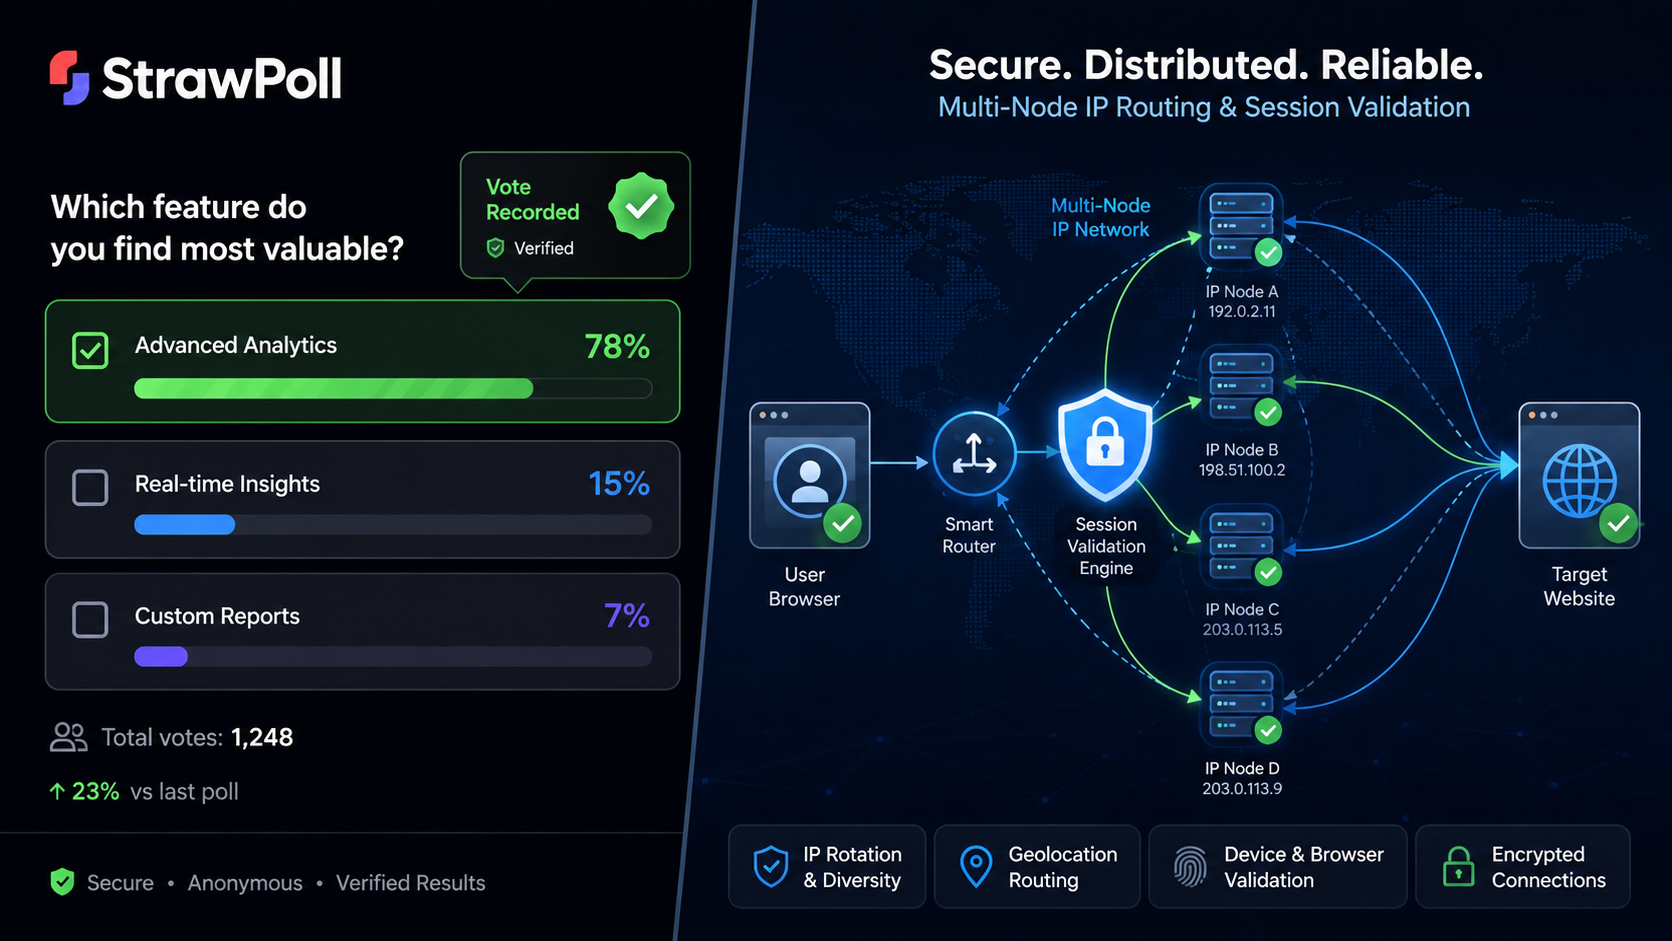Open the Encrypted Connections card
Image resolution: width=1672 pixels, height=941 pixels.
pyautogui.click(x=1523, y=866)
